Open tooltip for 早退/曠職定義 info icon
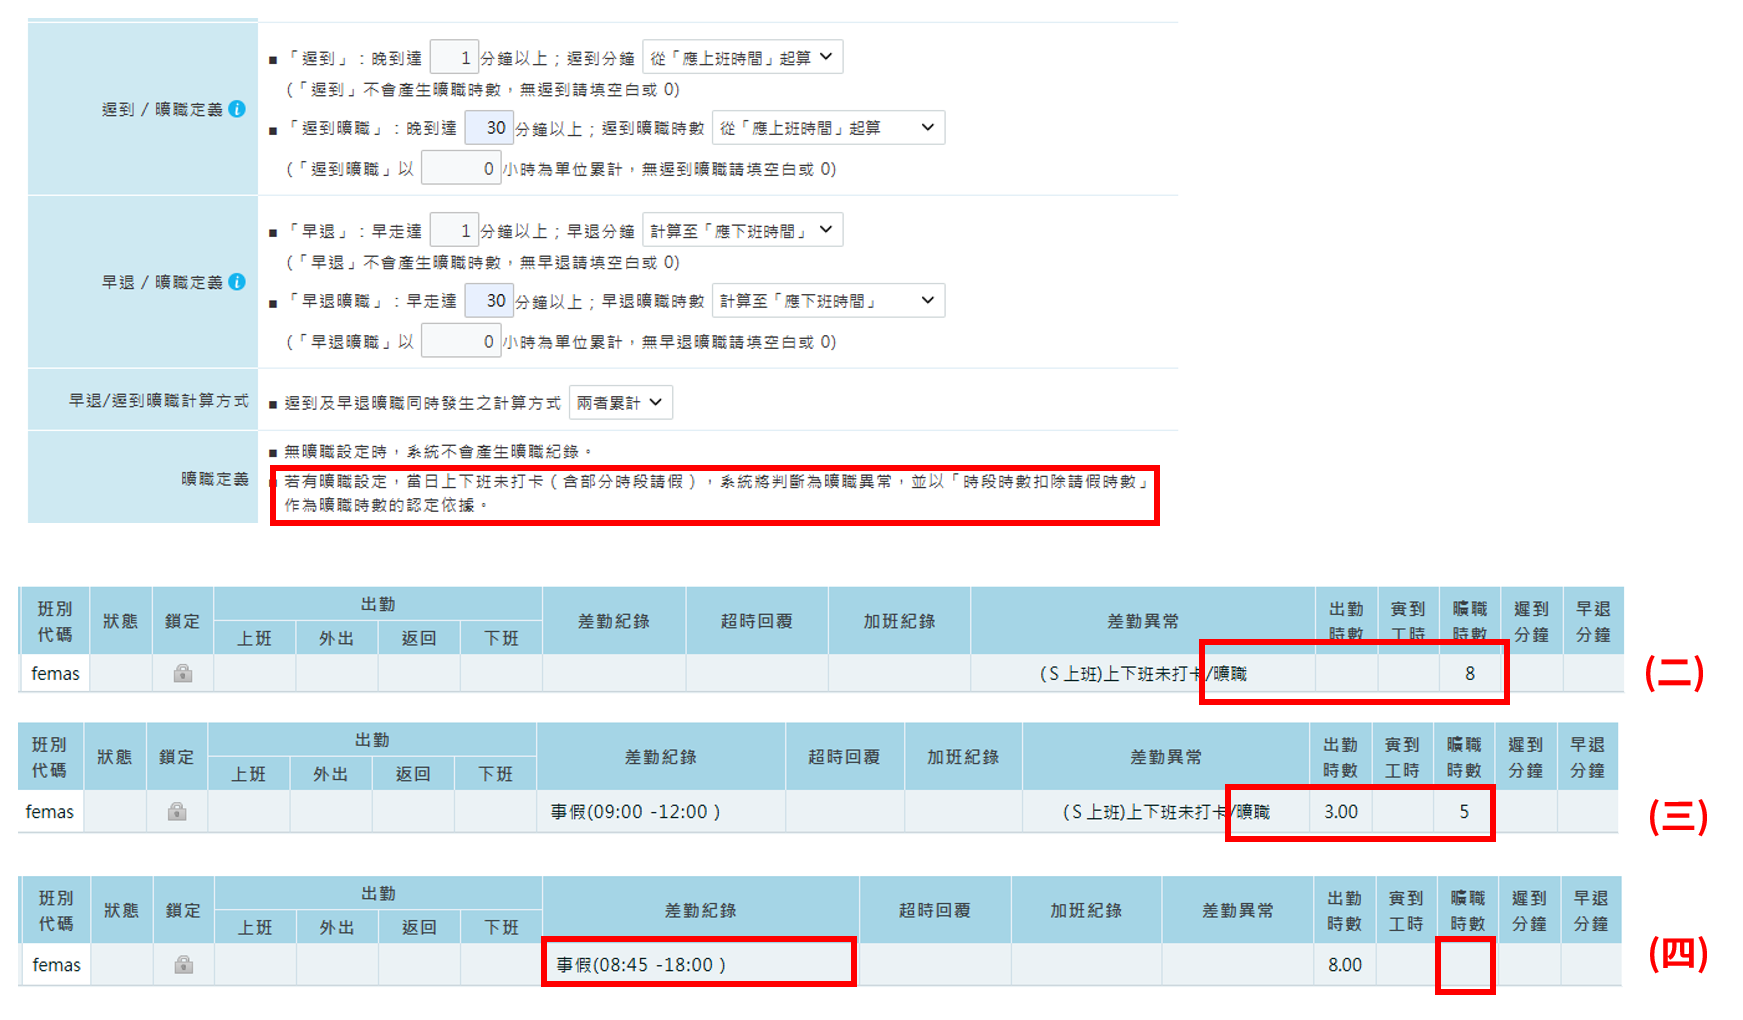This screenshot has width=1743, height=1020. coord(239,282)
